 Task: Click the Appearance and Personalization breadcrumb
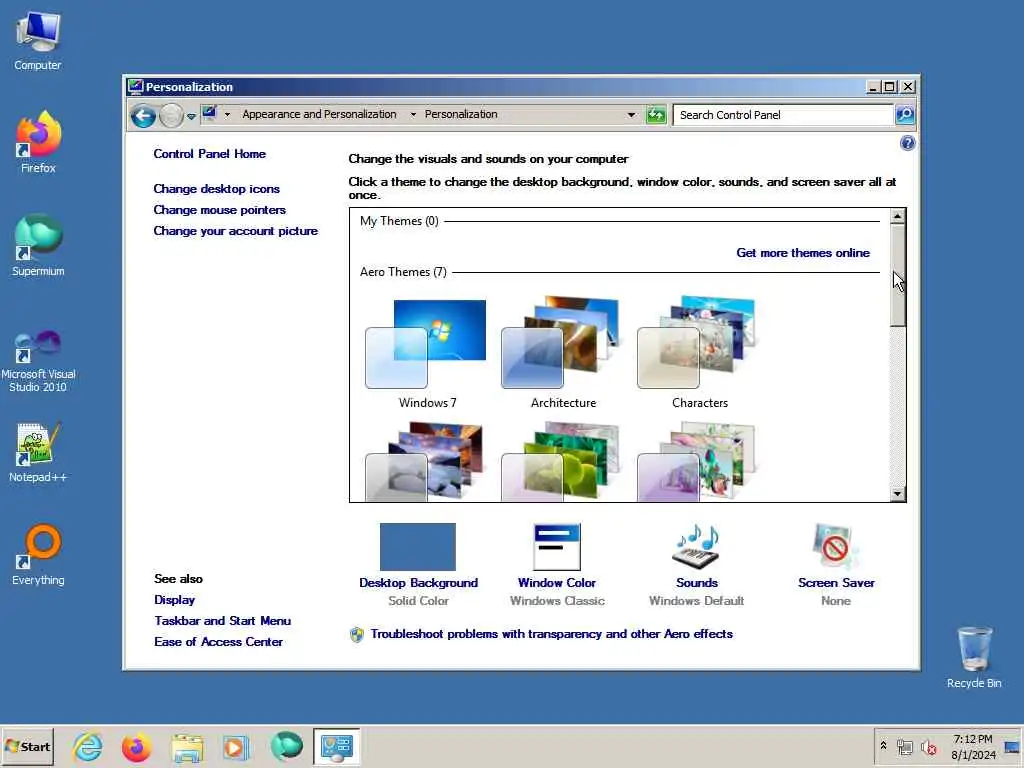pos(319,114)
